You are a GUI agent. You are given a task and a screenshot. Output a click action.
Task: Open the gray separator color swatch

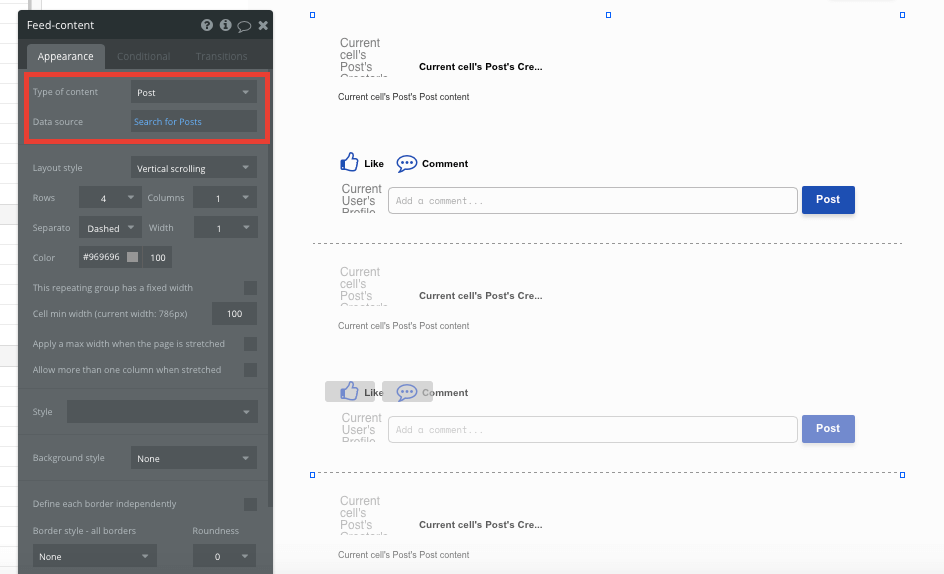pyautogui.click(x=132, y=257)
